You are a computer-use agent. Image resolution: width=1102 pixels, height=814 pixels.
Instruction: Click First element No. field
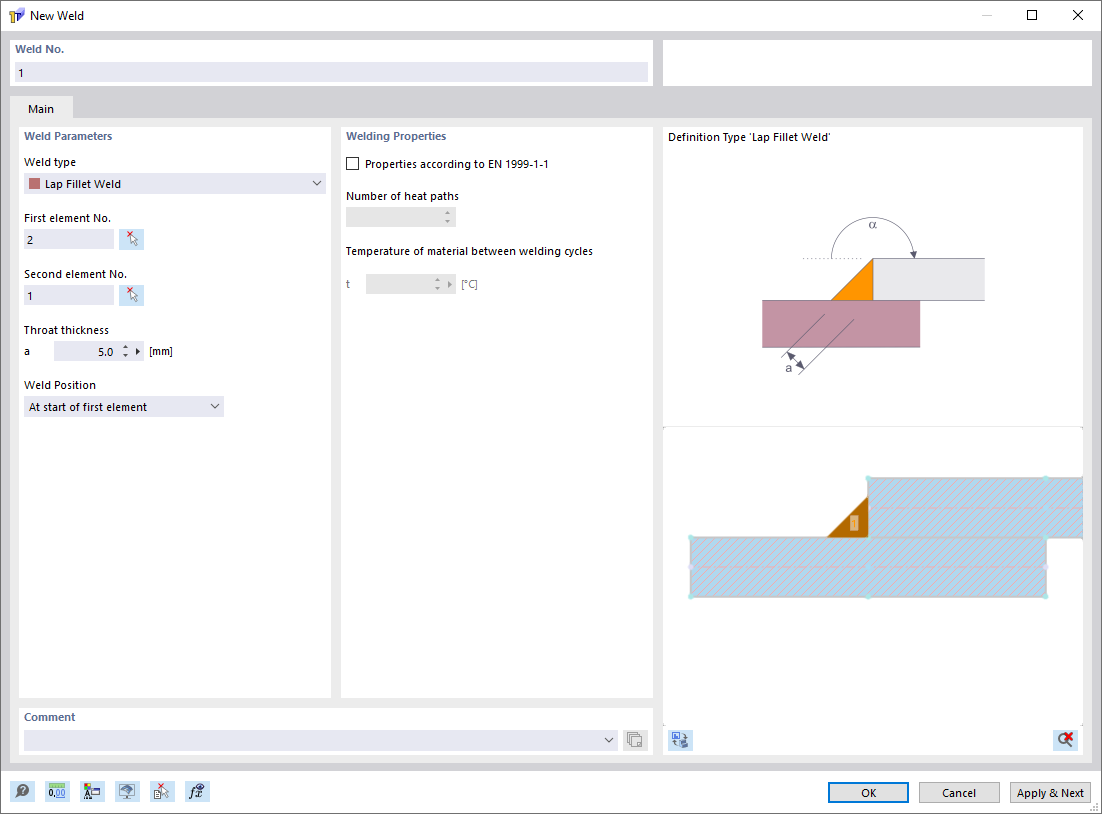[x=69, y=240]
